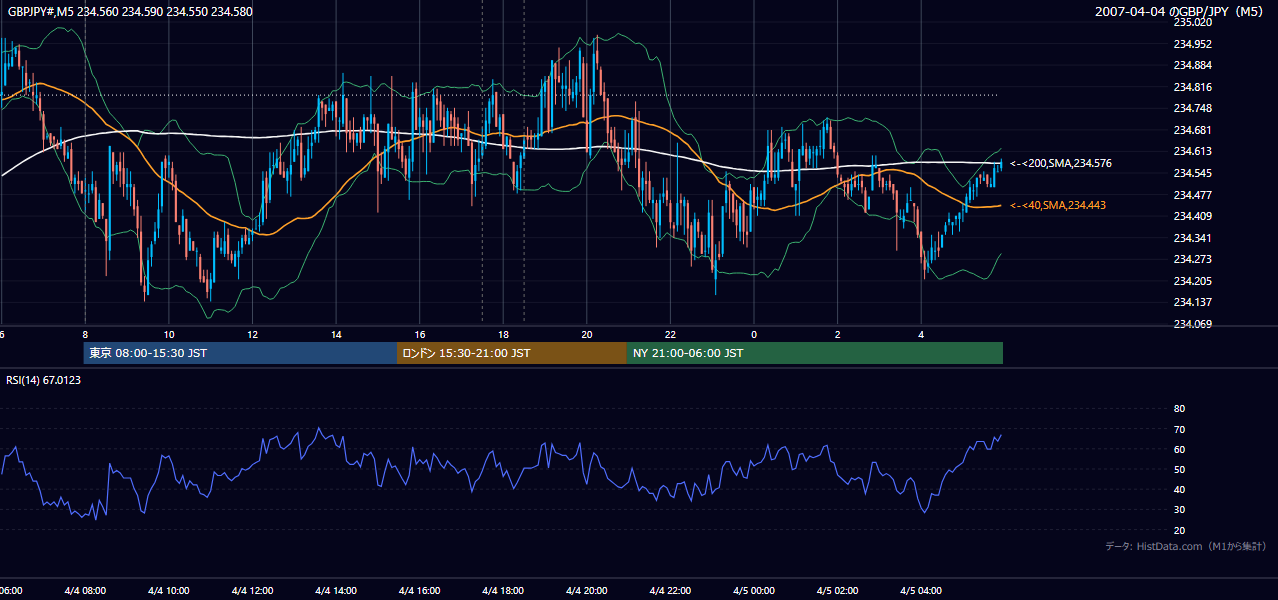Click the RSI(14) 67.0123 indicator label
1278x600 pixels.
pyautogui.click(x=44, y=380)
